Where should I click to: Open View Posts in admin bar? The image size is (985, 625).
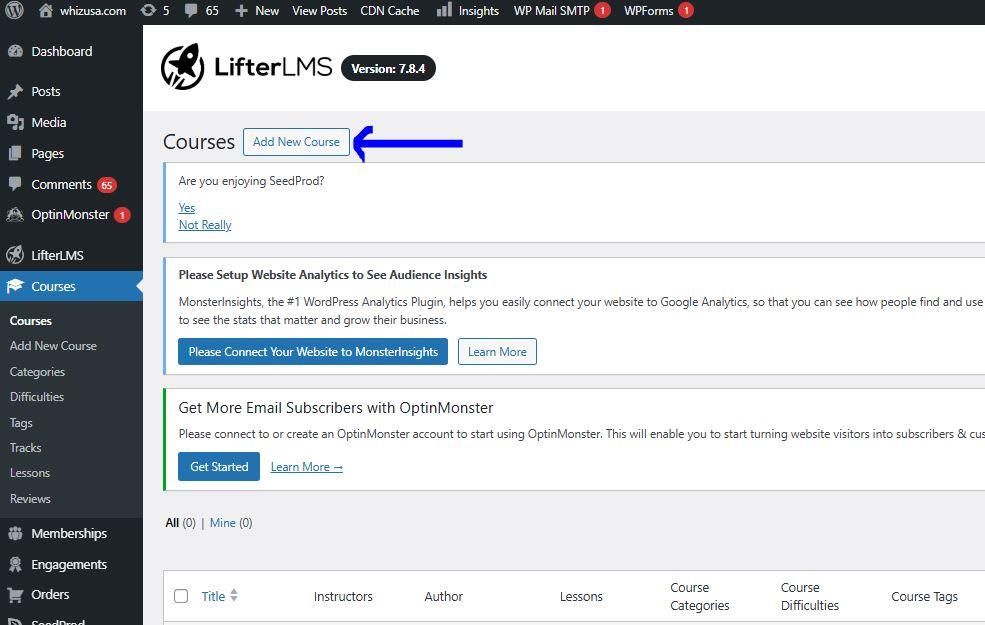click(x=320, y=11)
